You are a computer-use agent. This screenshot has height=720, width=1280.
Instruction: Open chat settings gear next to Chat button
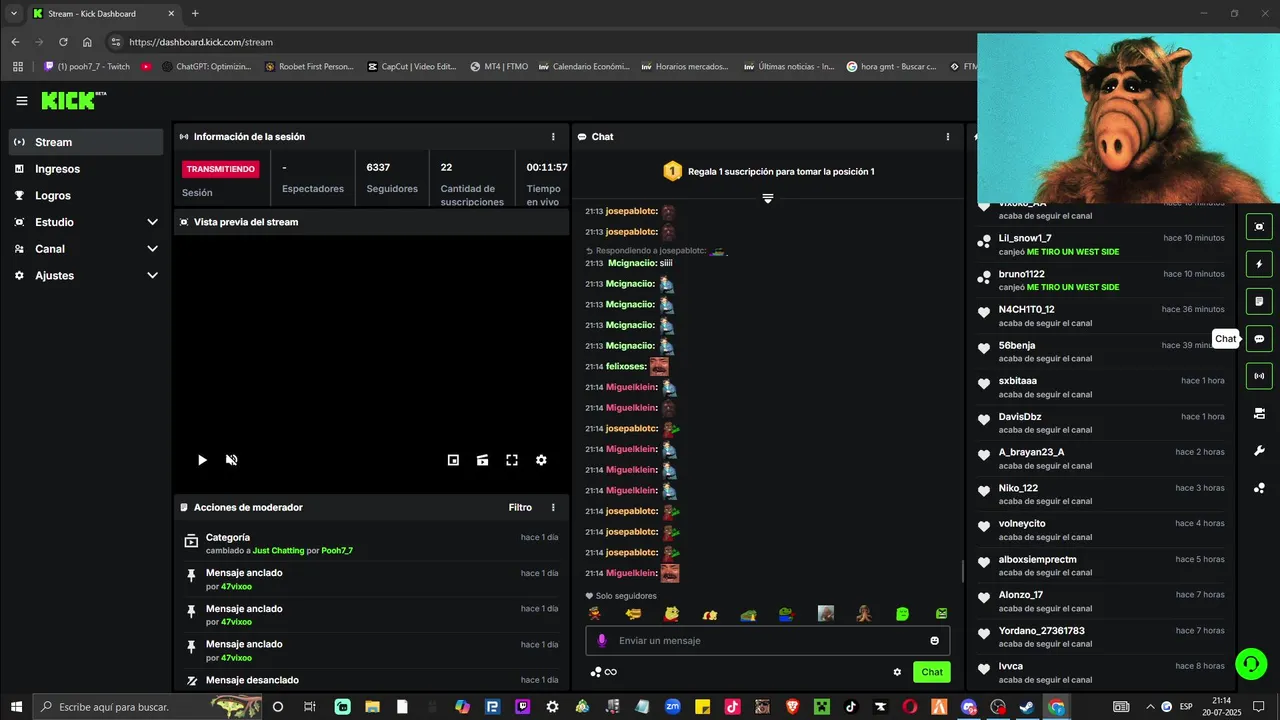coord(897,672)
